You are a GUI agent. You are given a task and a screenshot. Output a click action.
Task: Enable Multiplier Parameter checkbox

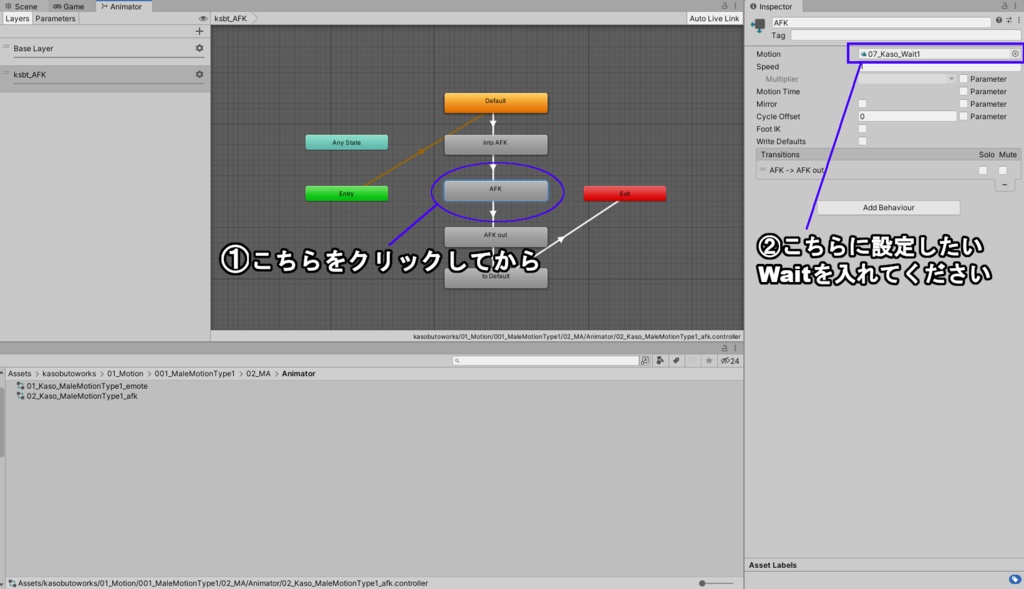tap(963, 79)
